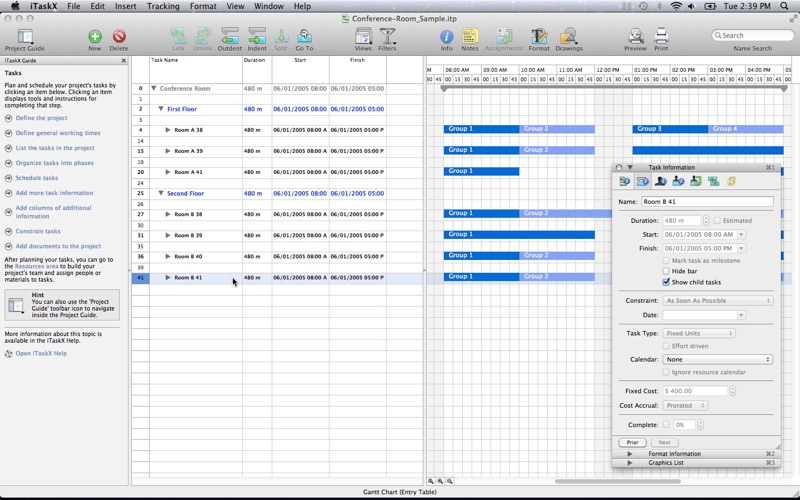Enable the Hide bar checkbox

pyautogui.click(x=666, y=271)
